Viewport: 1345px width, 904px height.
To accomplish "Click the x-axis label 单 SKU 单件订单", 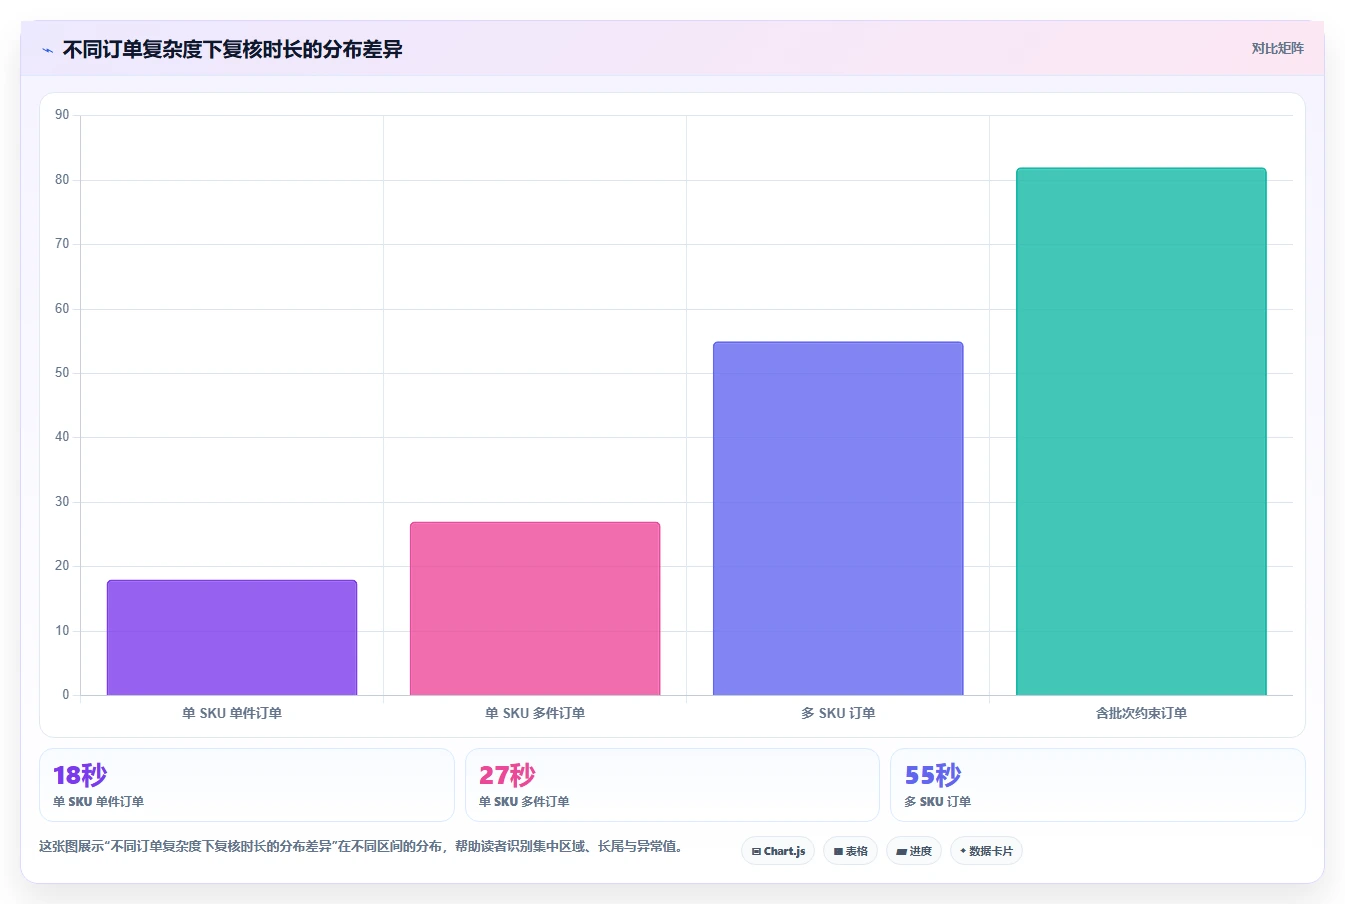I will 232,713.
